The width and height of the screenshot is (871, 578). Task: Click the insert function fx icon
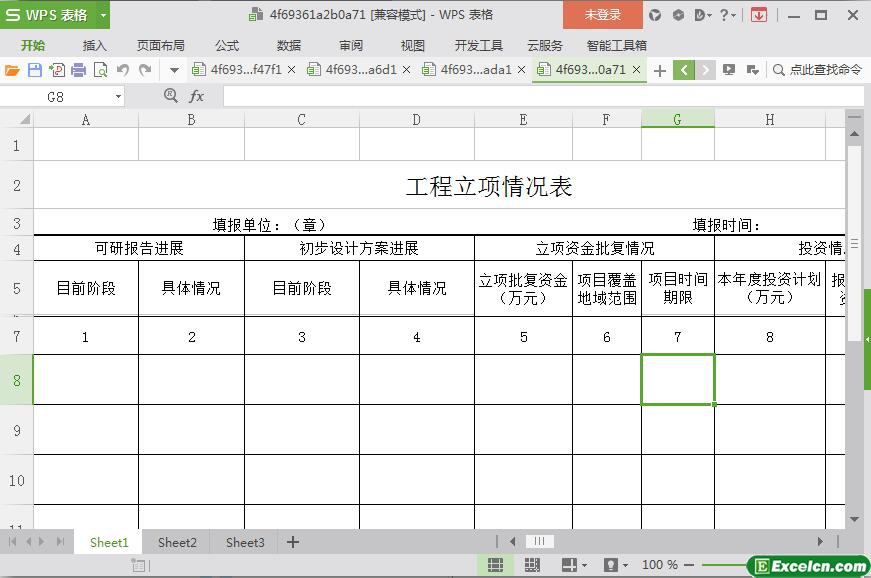click(x=197, y=96)
